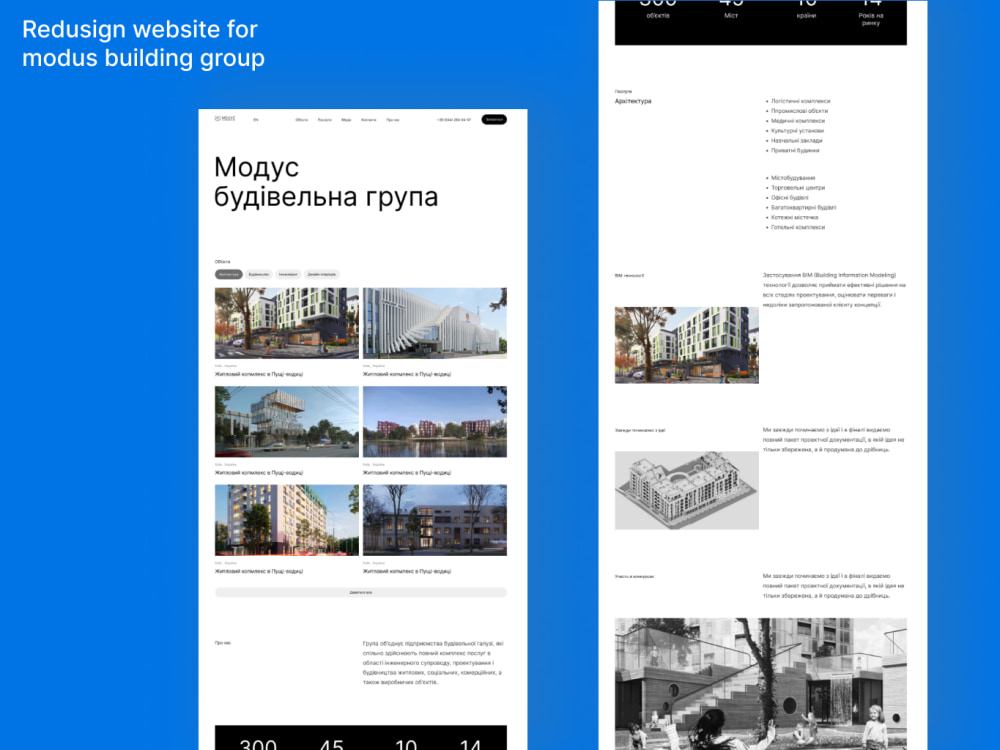Click the 'Багатоквартирні будівлі' list item

802,207
